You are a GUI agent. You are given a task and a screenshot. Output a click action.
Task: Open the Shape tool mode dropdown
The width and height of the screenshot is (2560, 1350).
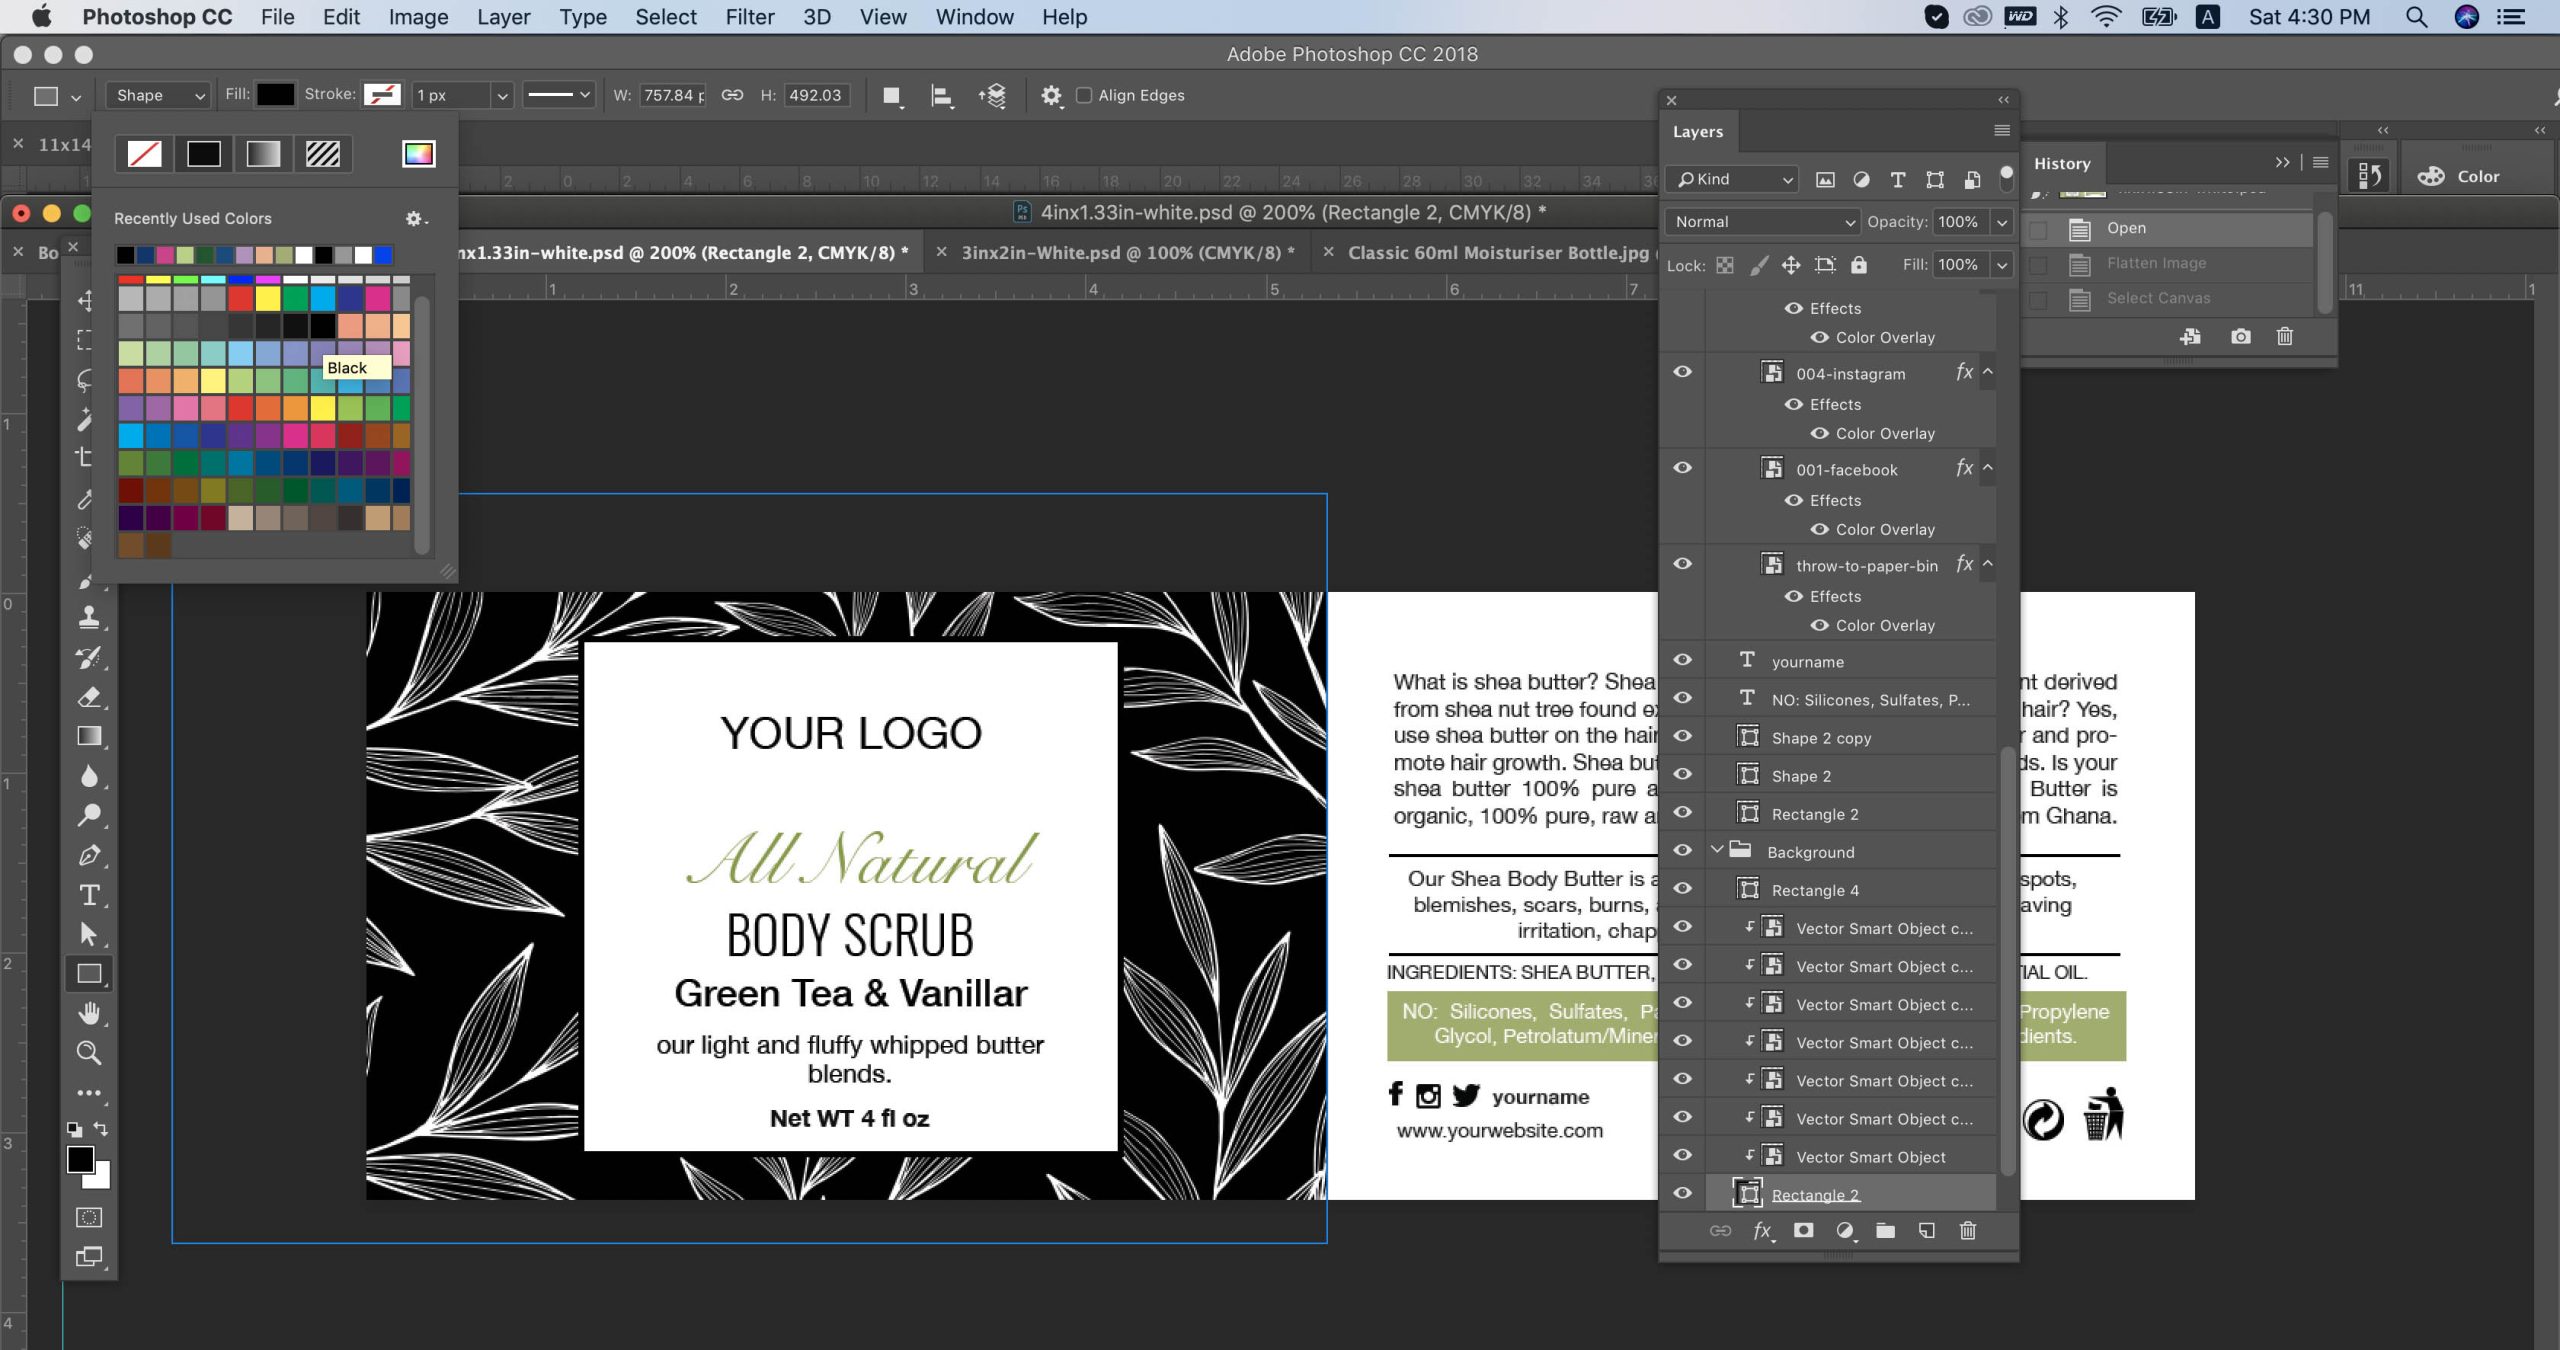[x=158, y=95]
